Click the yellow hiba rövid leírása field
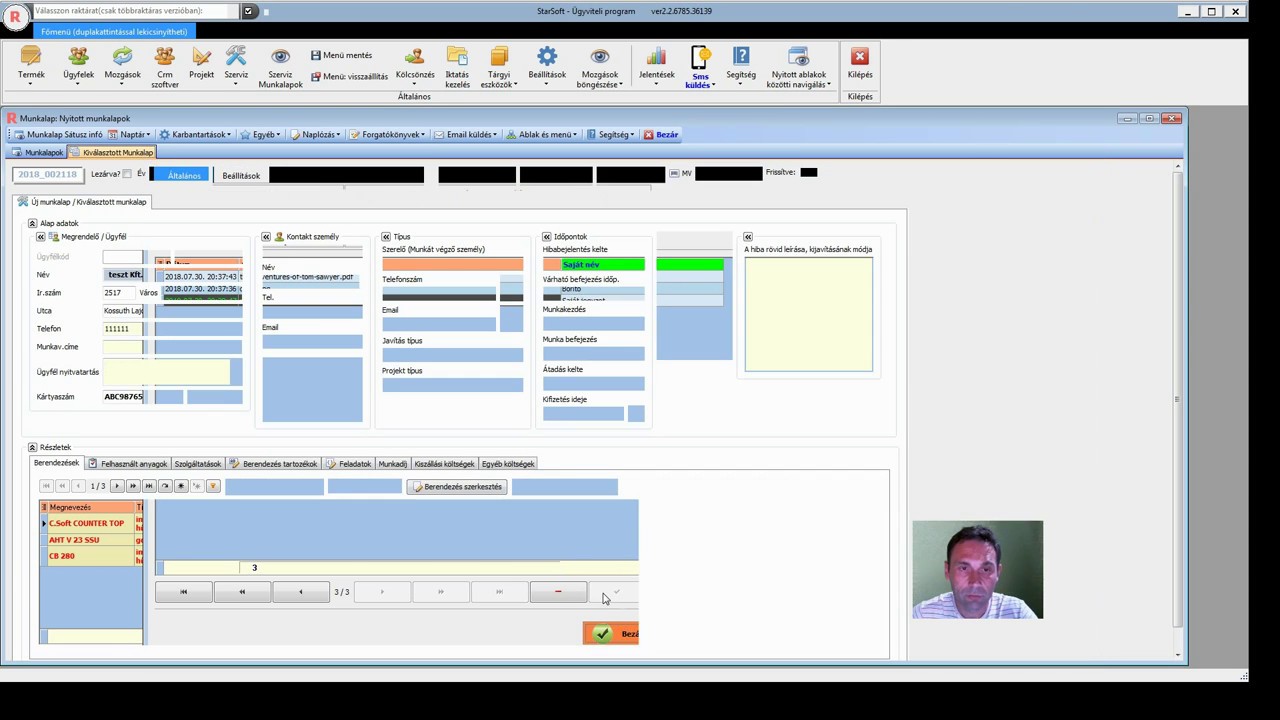The width and height of the screenshot is (1280, 720). point(808,314)
